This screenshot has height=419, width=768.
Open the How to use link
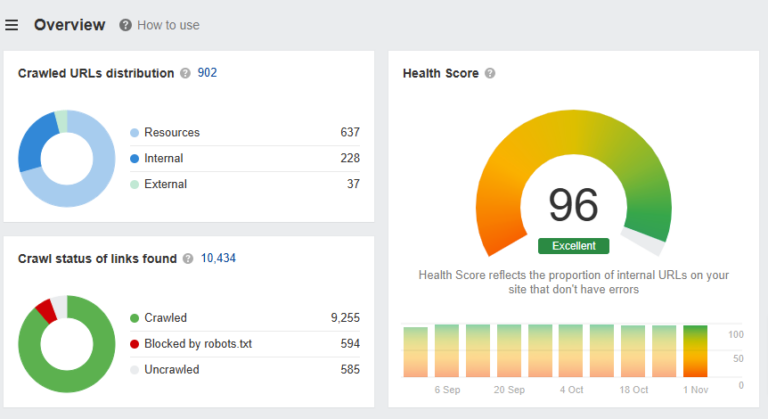coord(168,25)
